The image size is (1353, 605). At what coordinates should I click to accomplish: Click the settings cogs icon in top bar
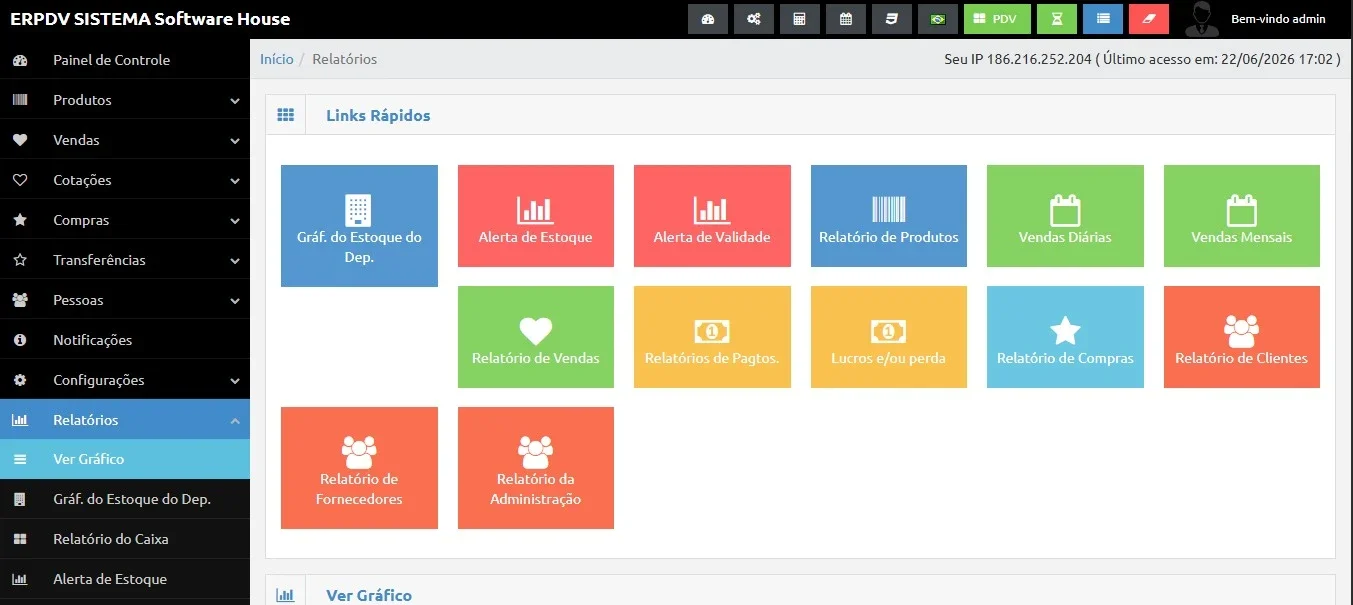point(754,19)
